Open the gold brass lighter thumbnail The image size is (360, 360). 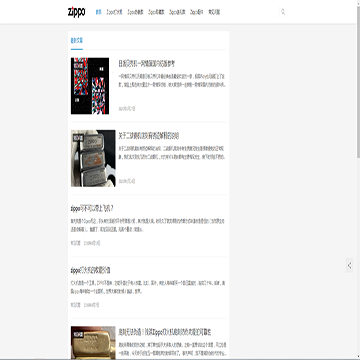[93, 343]
